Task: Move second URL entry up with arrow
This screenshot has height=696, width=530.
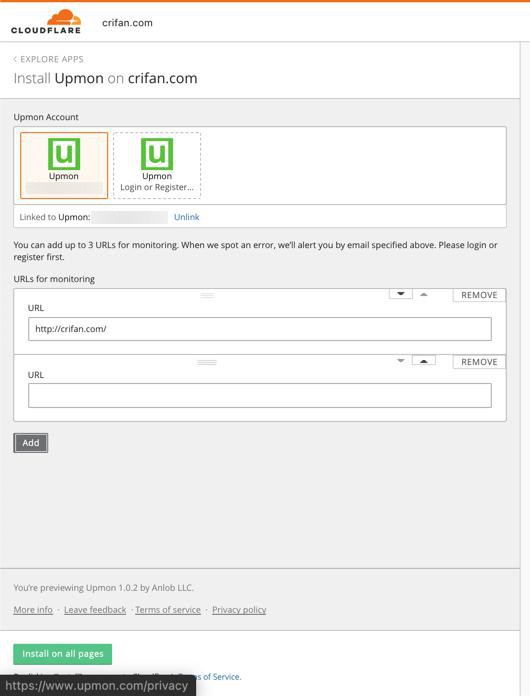Action: click(424, 360)
